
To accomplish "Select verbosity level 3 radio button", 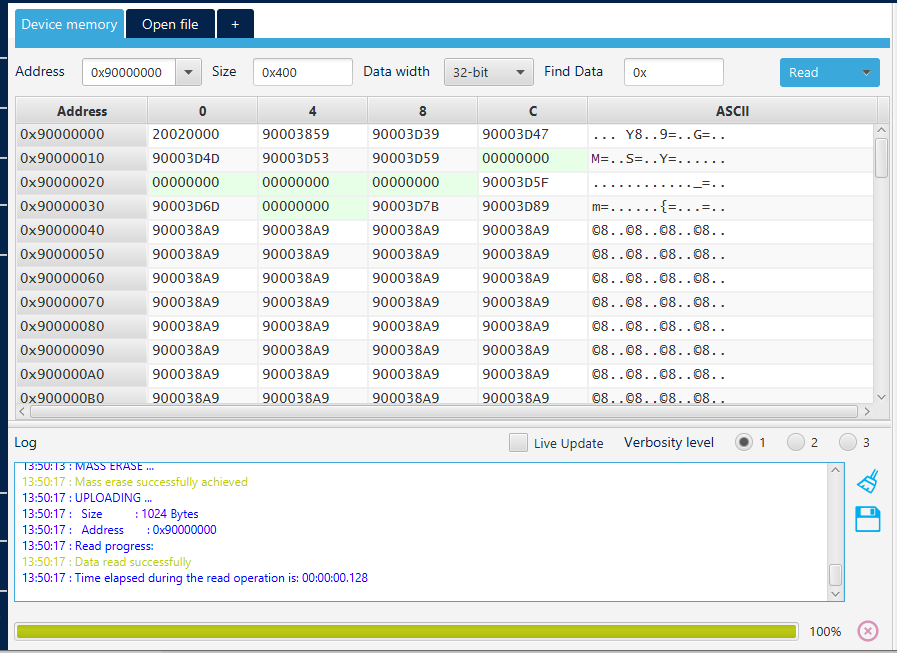I will (848, 442).
